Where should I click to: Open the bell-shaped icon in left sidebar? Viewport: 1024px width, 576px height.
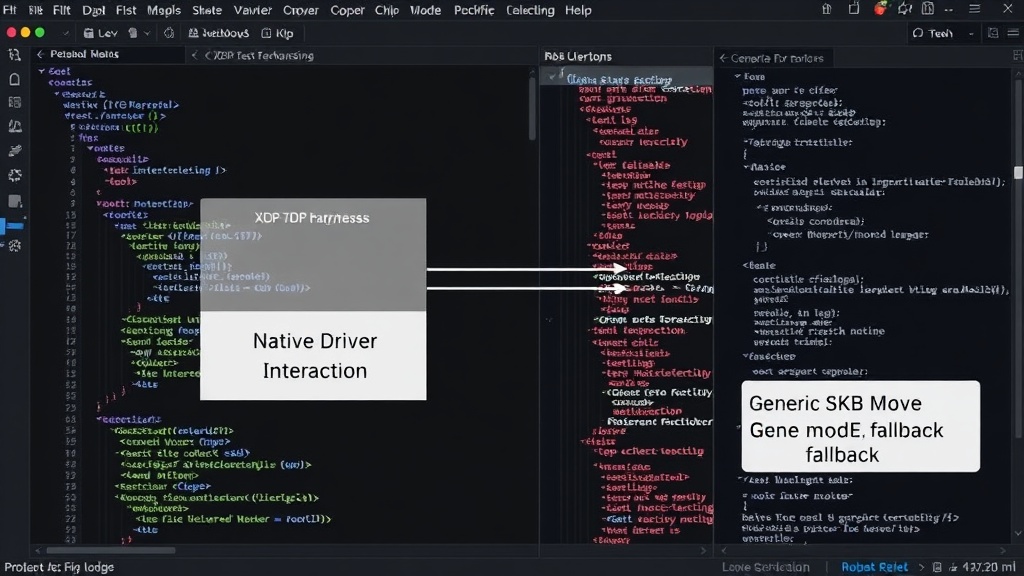pos(14,79)
